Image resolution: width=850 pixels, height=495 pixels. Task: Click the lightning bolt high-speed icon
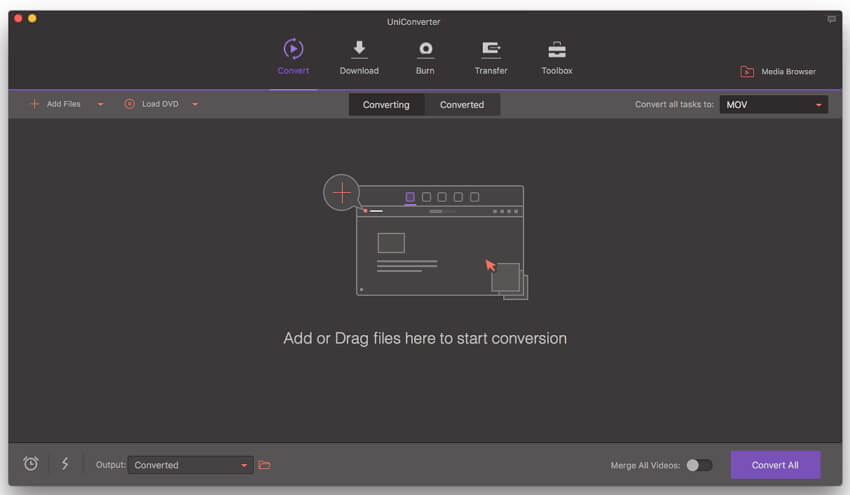tap(65, 464)
